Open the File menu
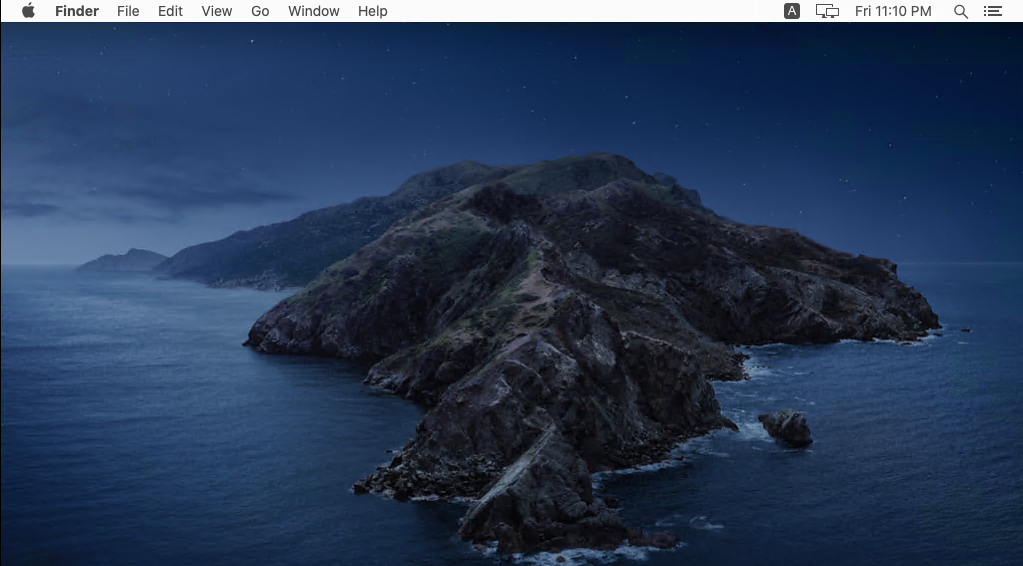Screen dimensions: 1023x566 point(128,11)
